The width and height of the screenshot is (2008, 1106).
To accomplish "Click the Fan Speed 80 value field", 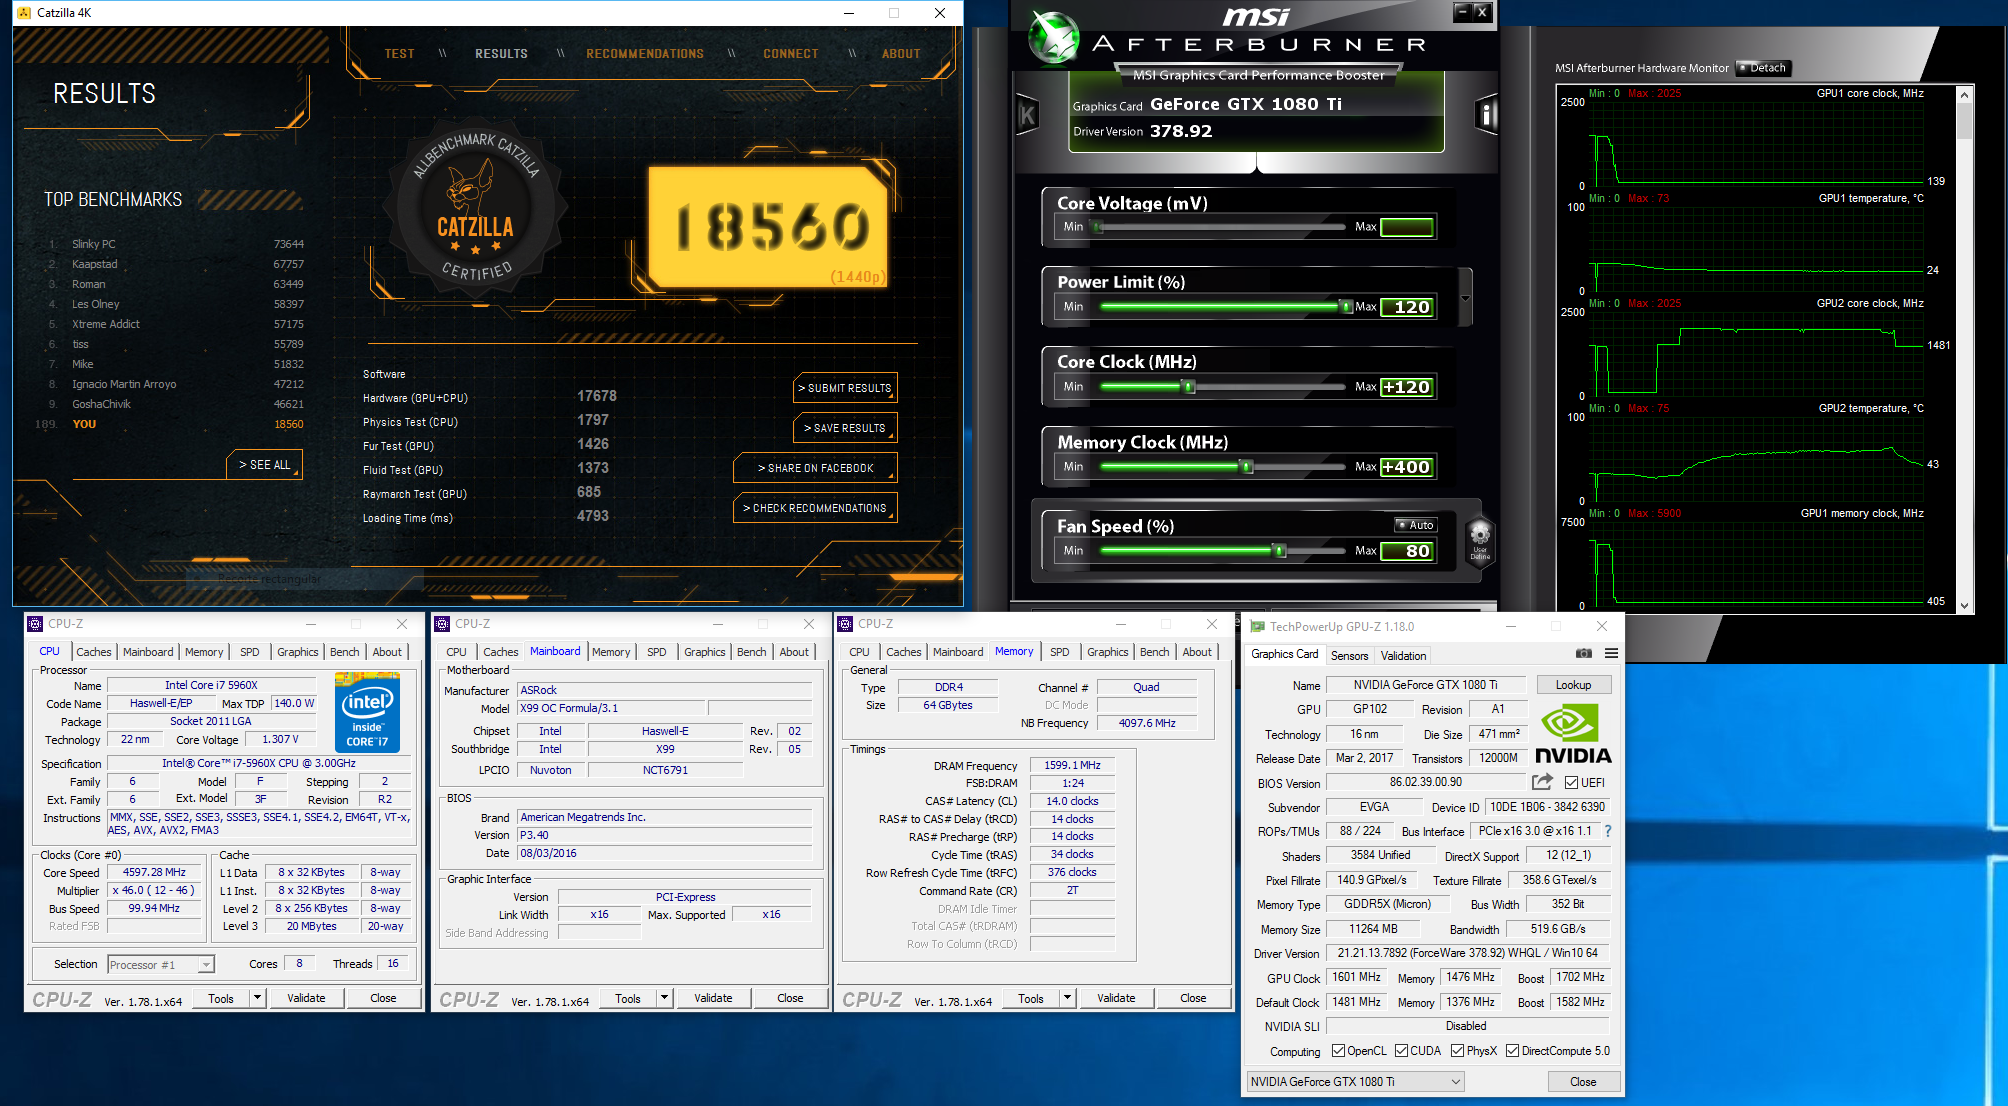I will coord(1407,551).
